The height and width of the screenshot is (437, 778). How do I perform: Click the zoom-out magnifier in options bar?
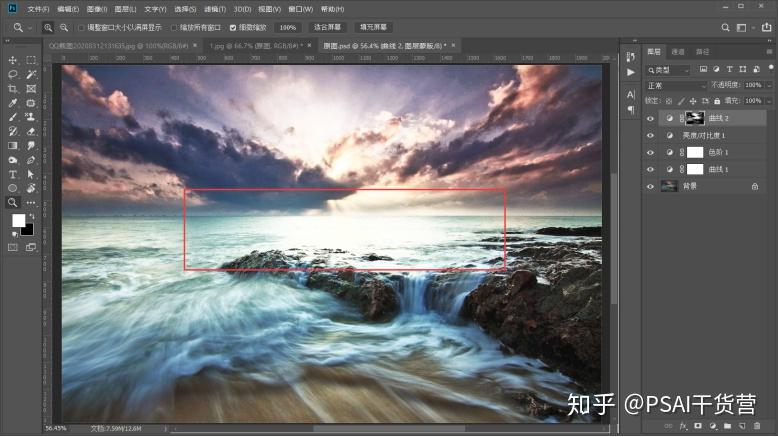point(64,28)
